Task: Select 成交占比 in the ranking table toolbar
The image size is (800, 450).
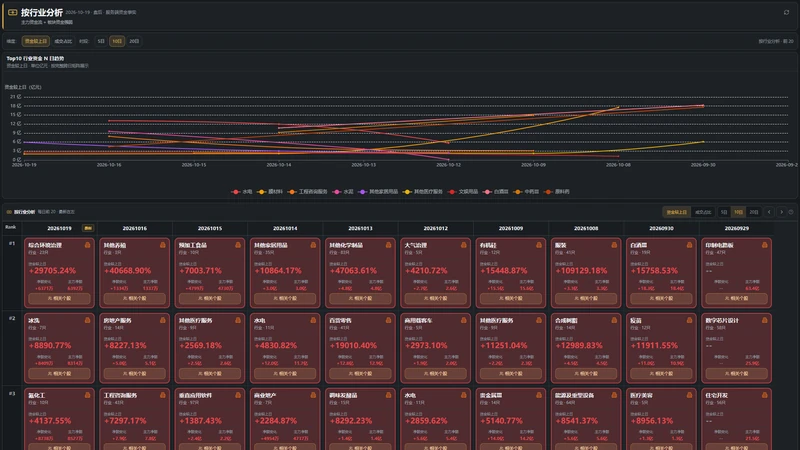Action: (703, 212)
